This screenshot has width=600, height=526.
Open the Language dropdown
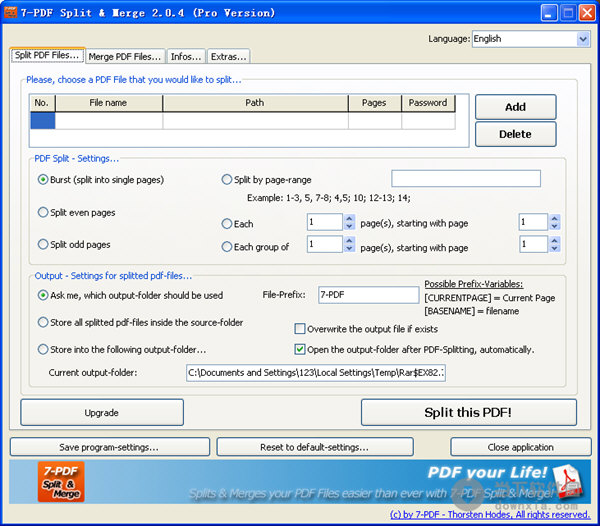point(583,39)
